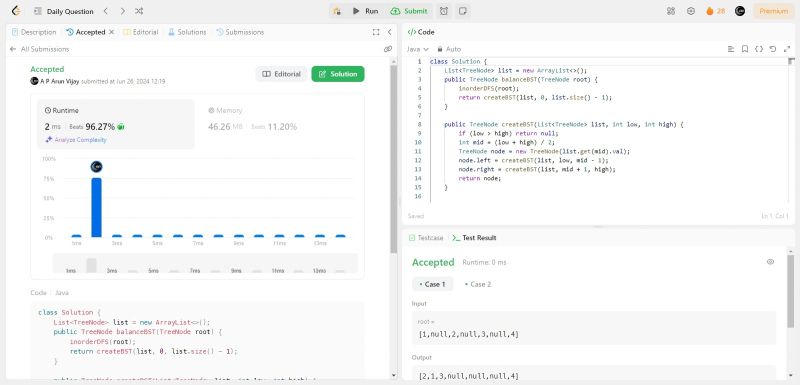Select Case 2 test case
This screenshot has width=800, height=385.
(478, 284)
